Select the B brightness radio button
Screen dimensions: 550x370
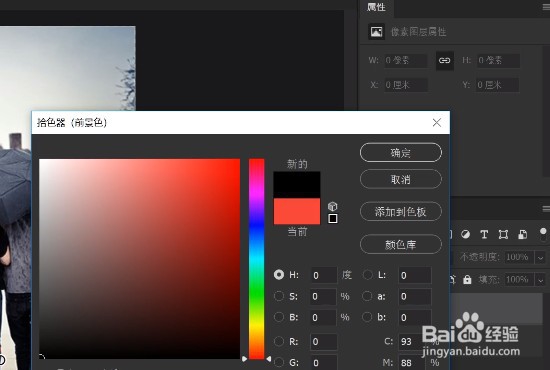279,317
